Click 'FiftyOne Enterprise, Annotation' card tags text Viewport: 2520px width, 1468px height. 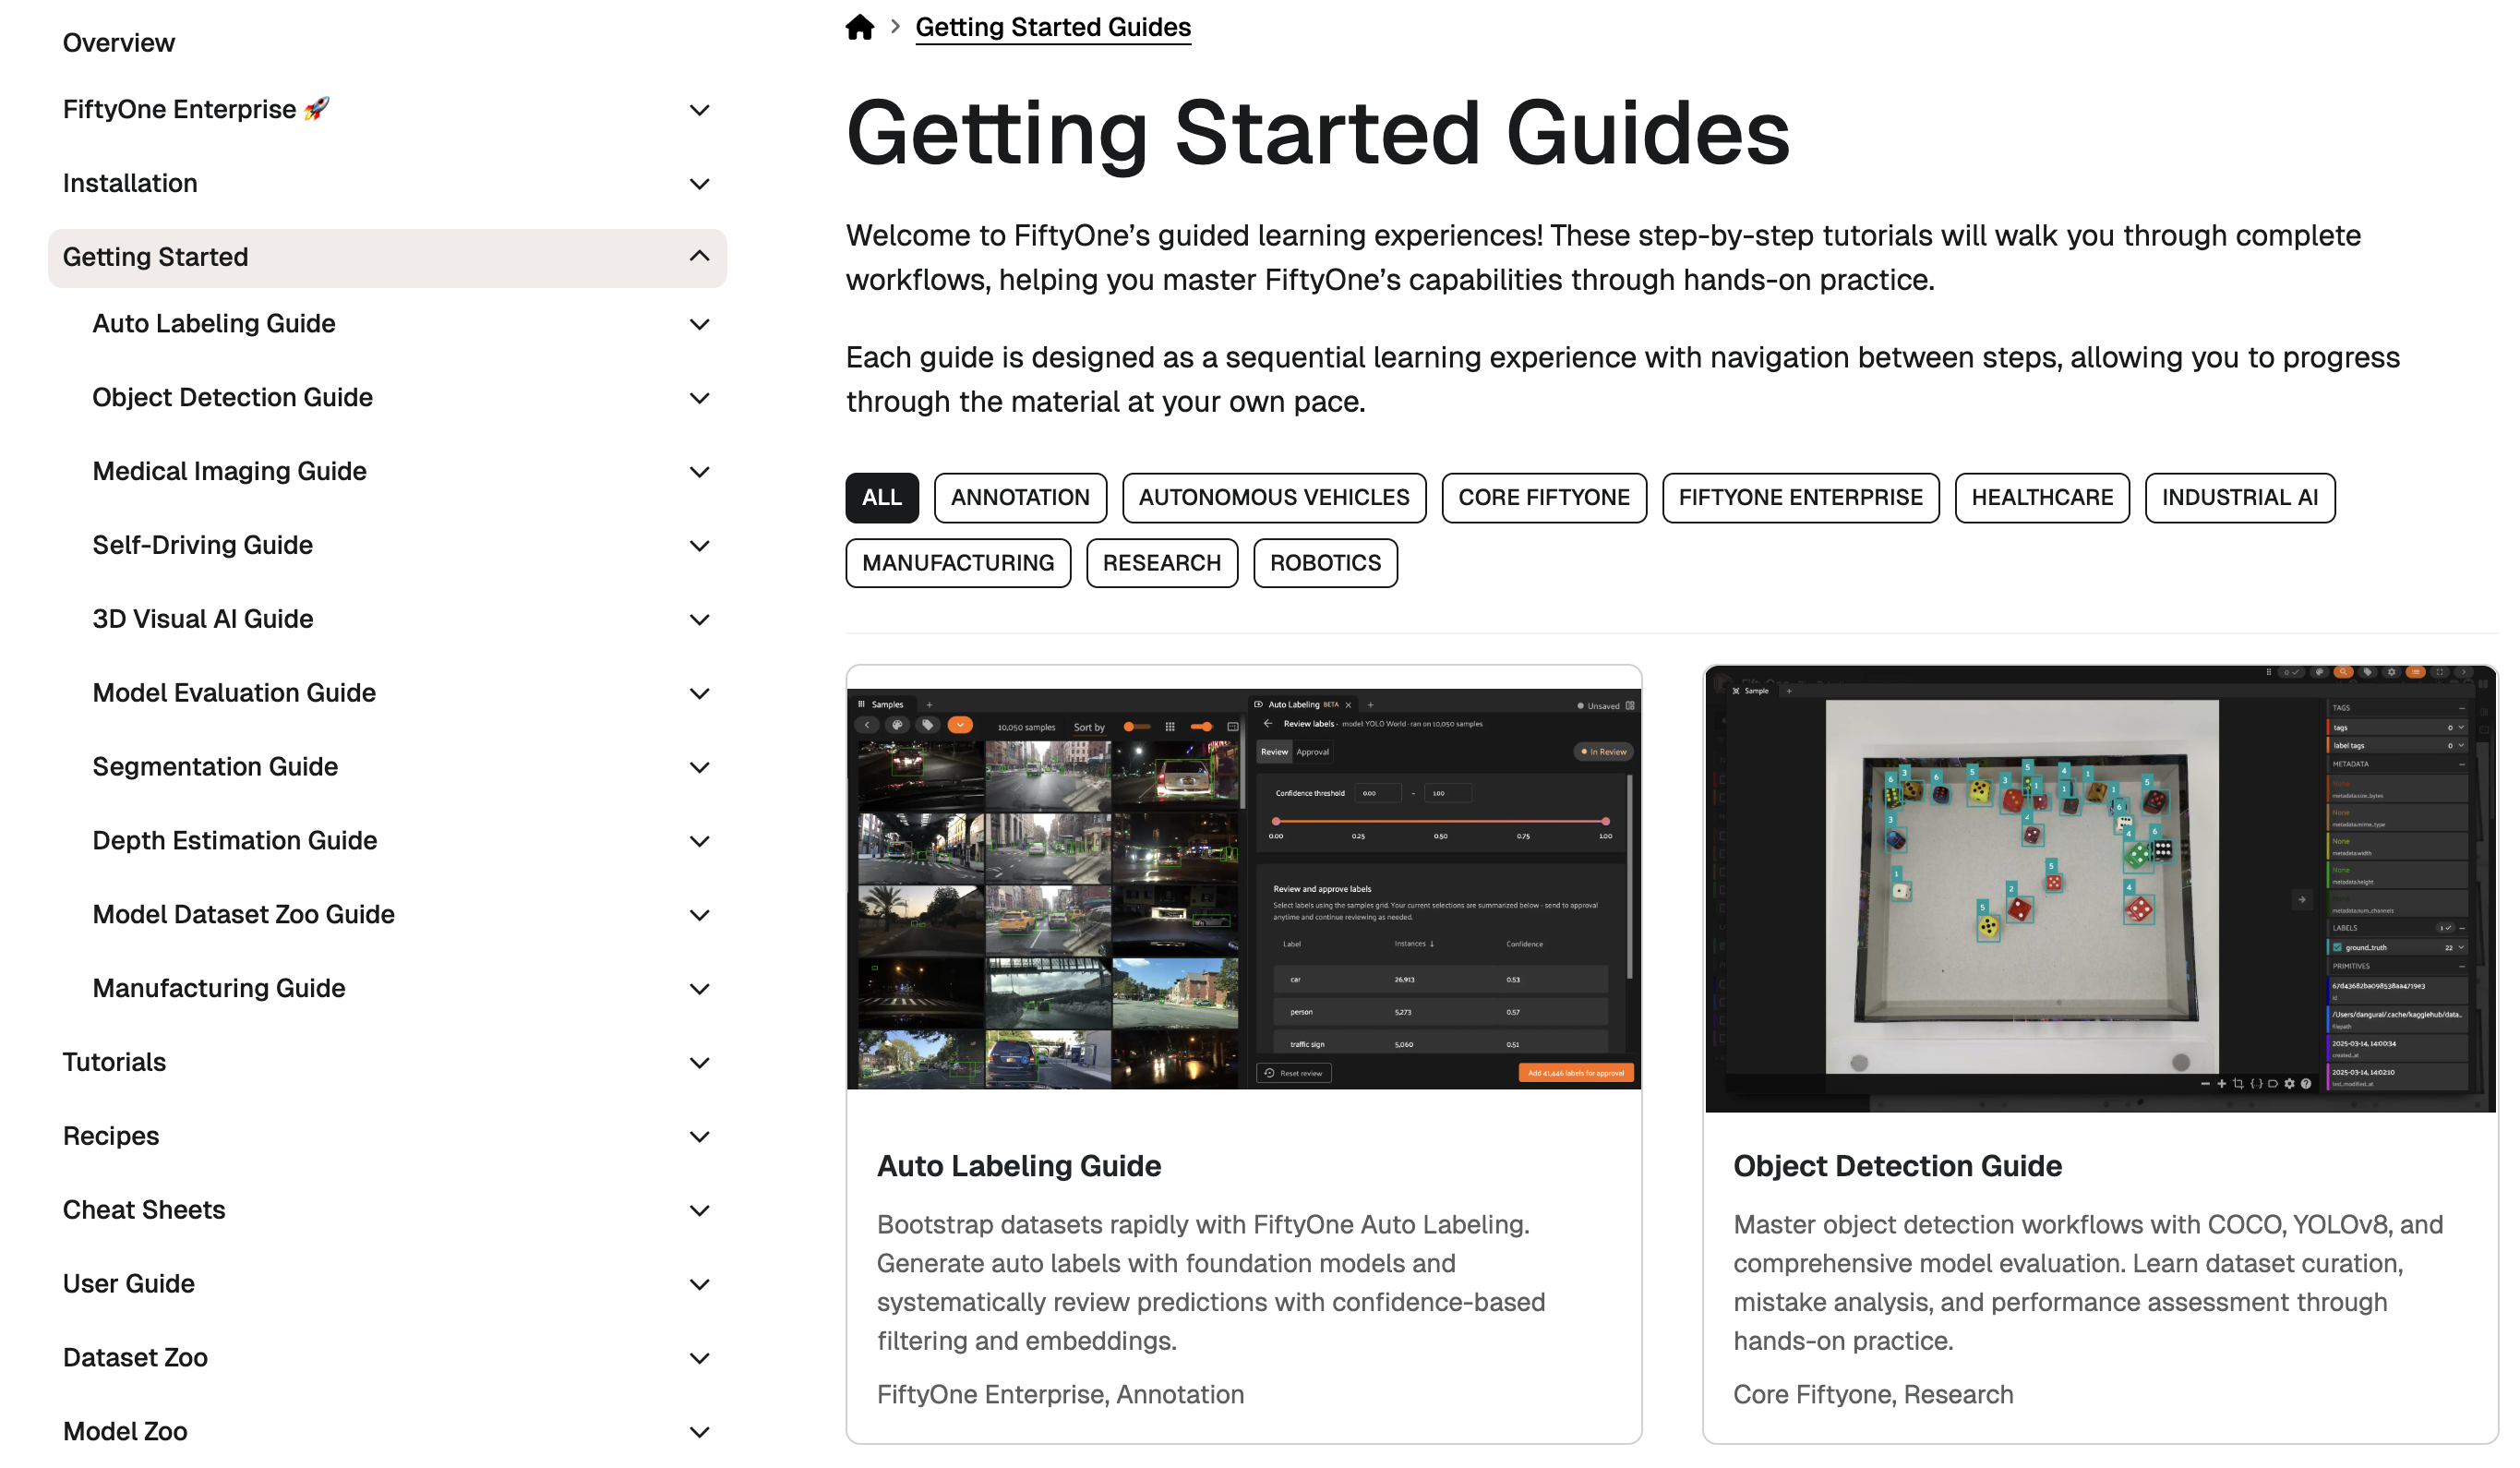point(1060,1396)
